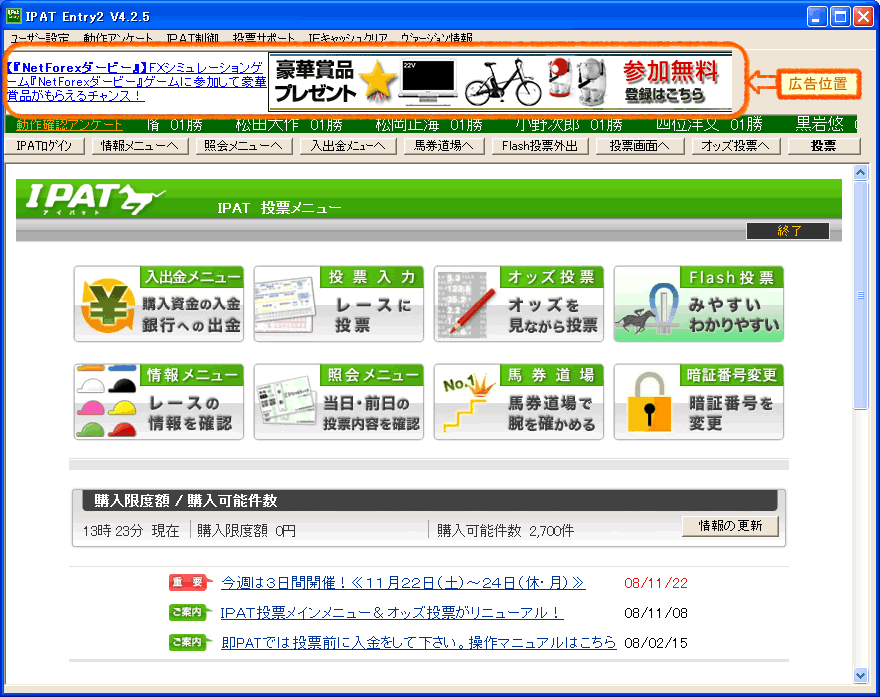This screenshot has width=880, height=697.
Task: Open the IEキャッシュクリア menu
Action: click(348, 38)
